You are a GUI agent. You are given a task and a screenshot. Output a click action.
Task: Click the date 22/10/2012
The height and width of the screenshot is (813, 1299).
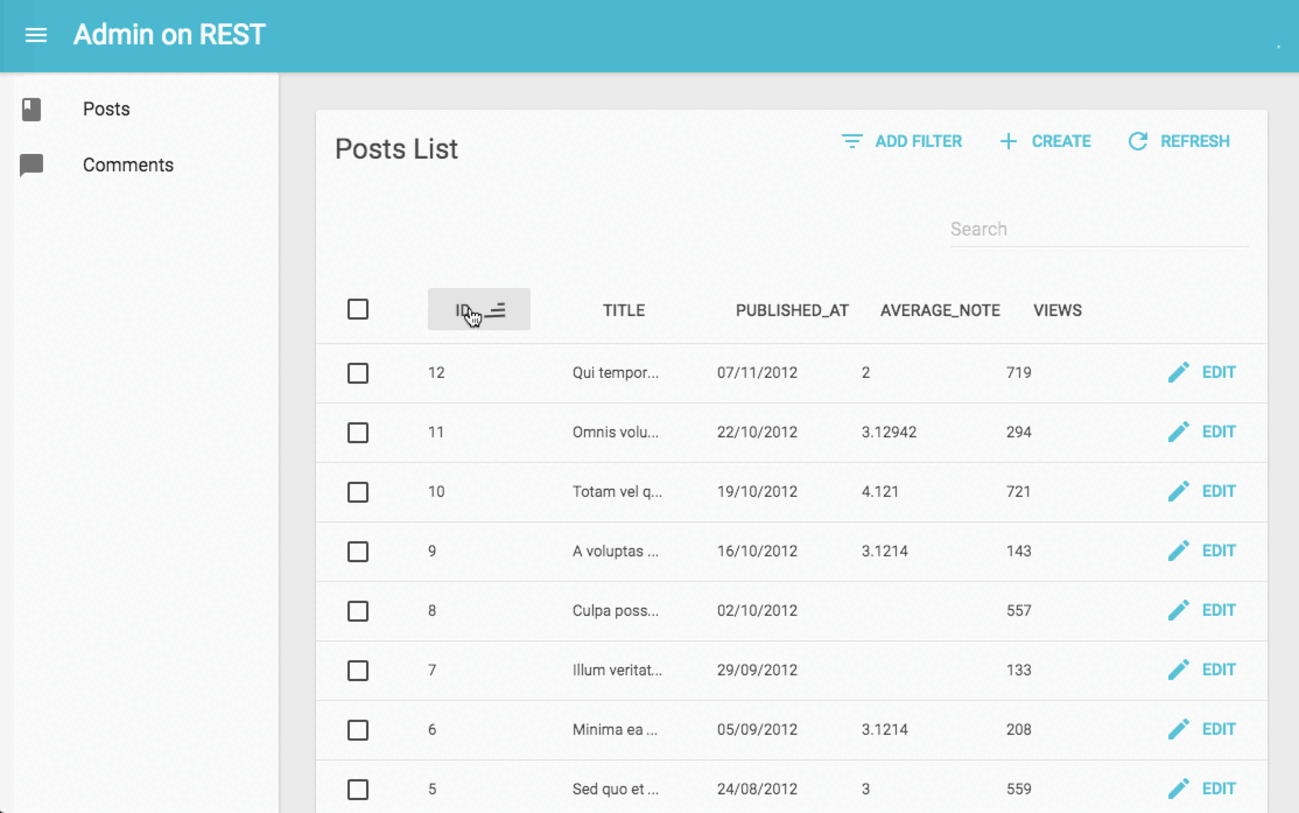coord(757,432)
